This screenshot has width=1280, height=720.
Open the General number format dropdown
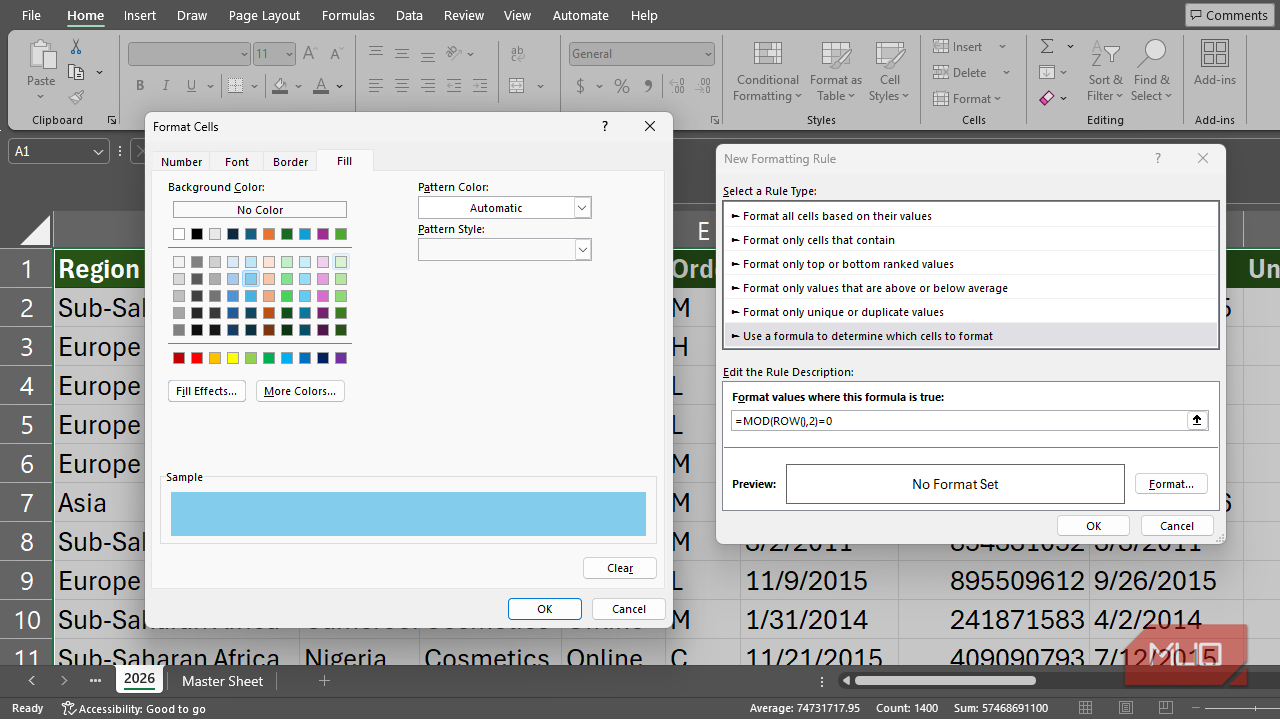tap(708, 54)
